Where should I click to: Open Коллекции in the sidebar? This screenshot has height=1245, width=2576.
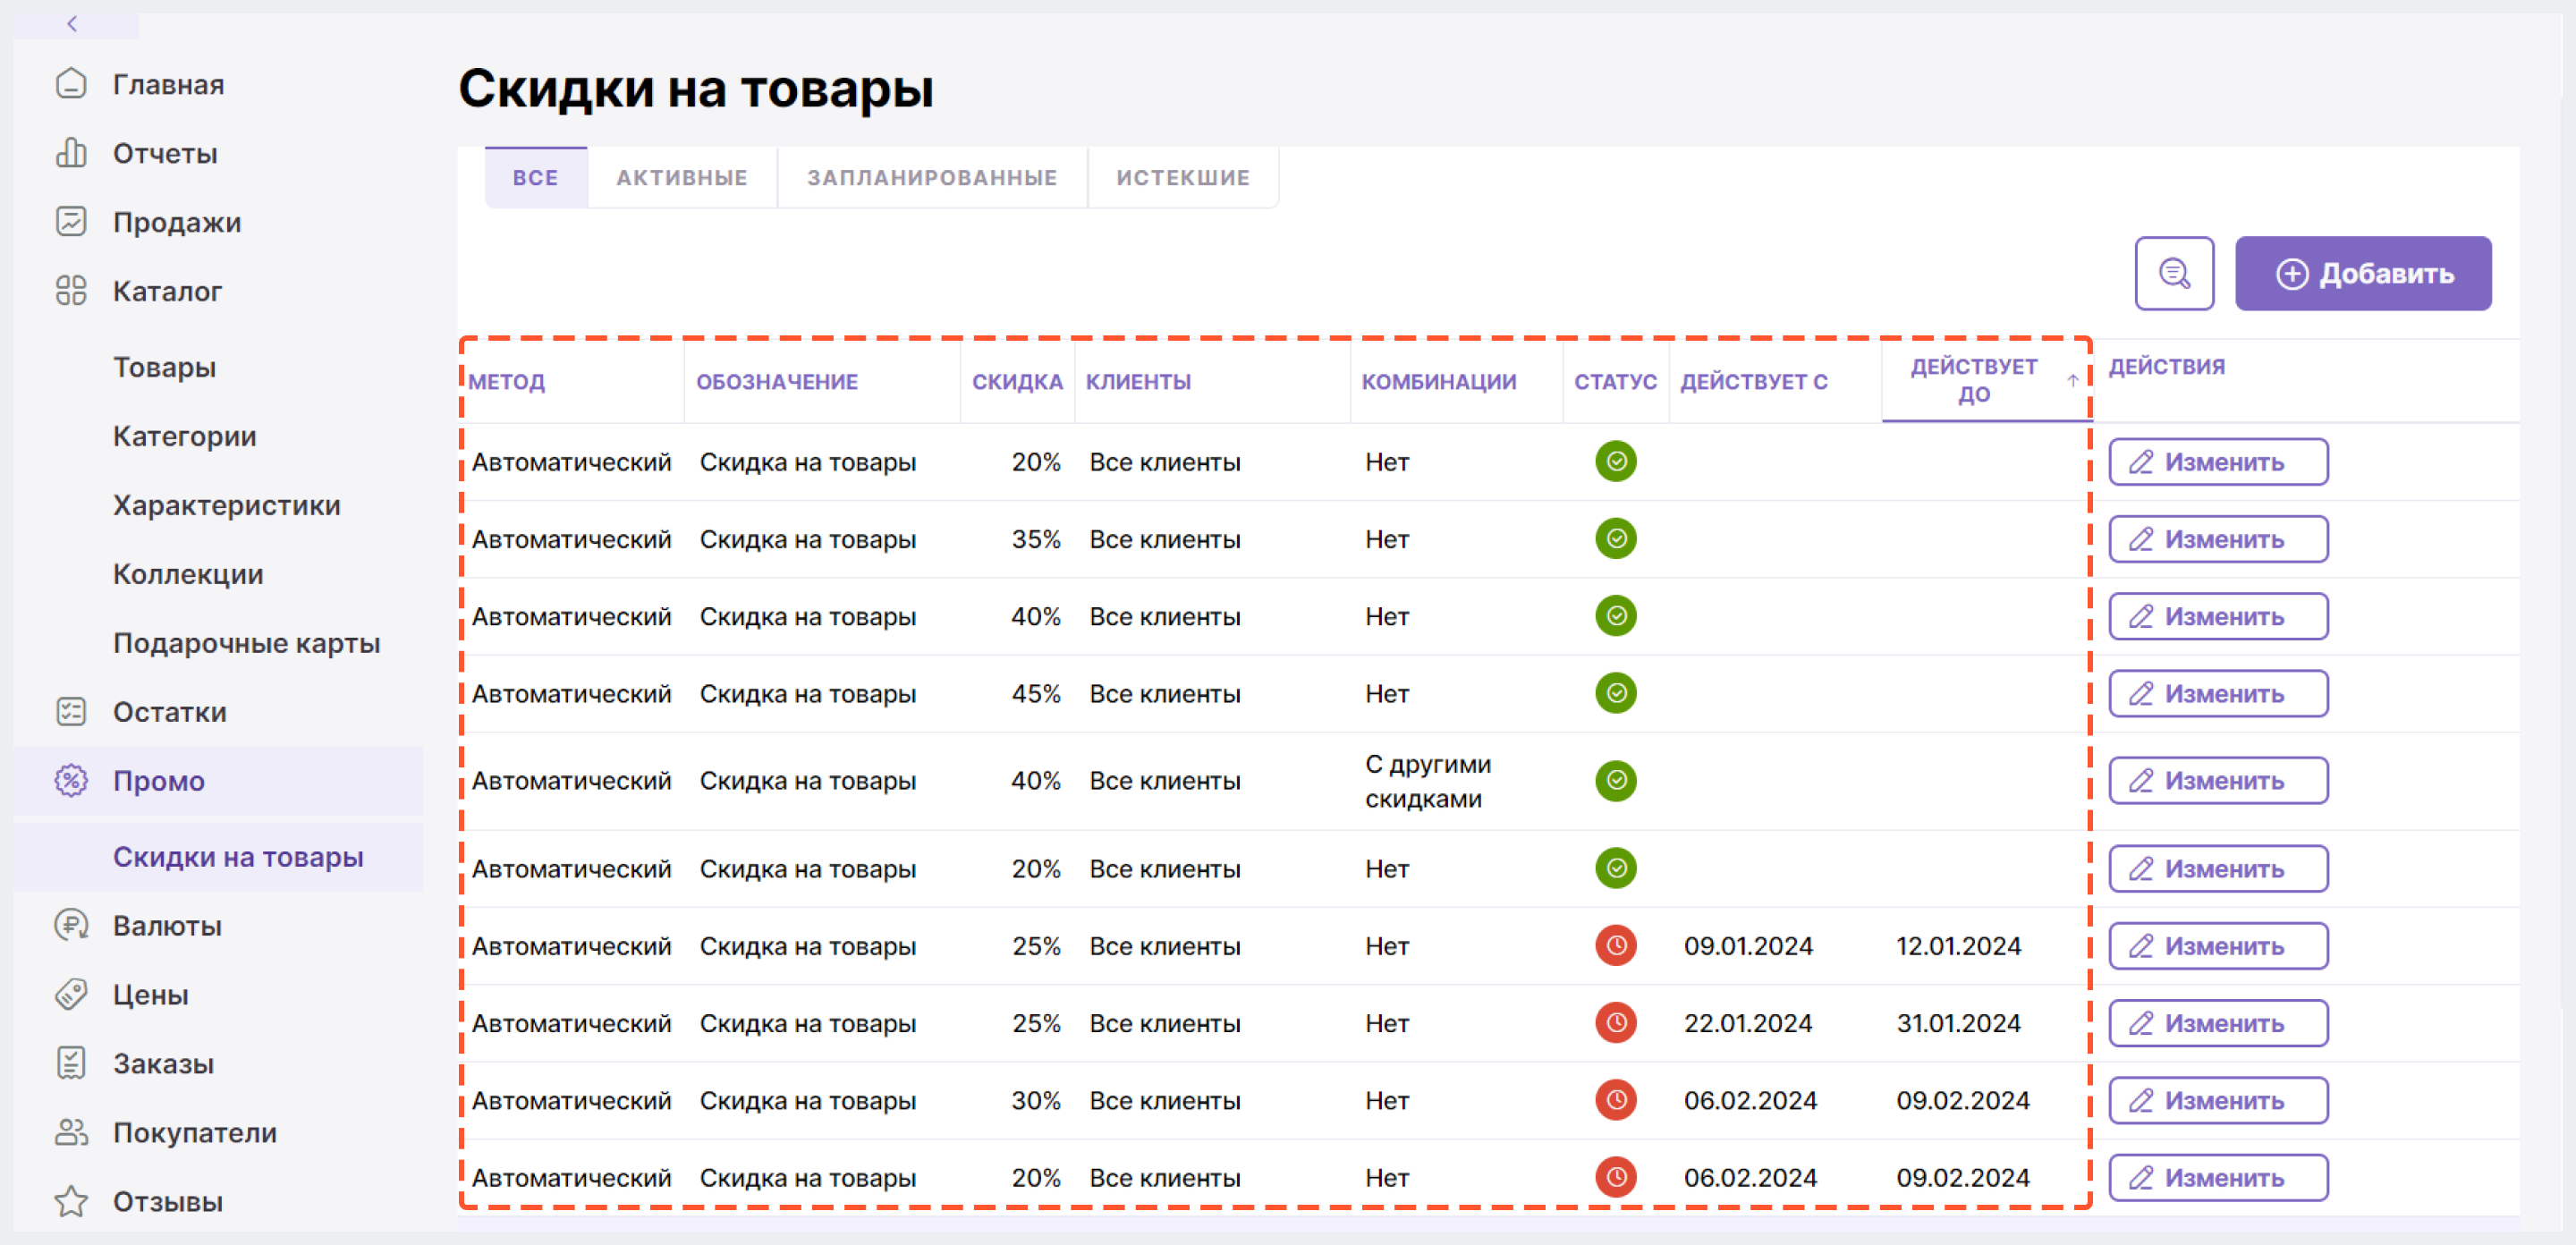tap(189, 574)
